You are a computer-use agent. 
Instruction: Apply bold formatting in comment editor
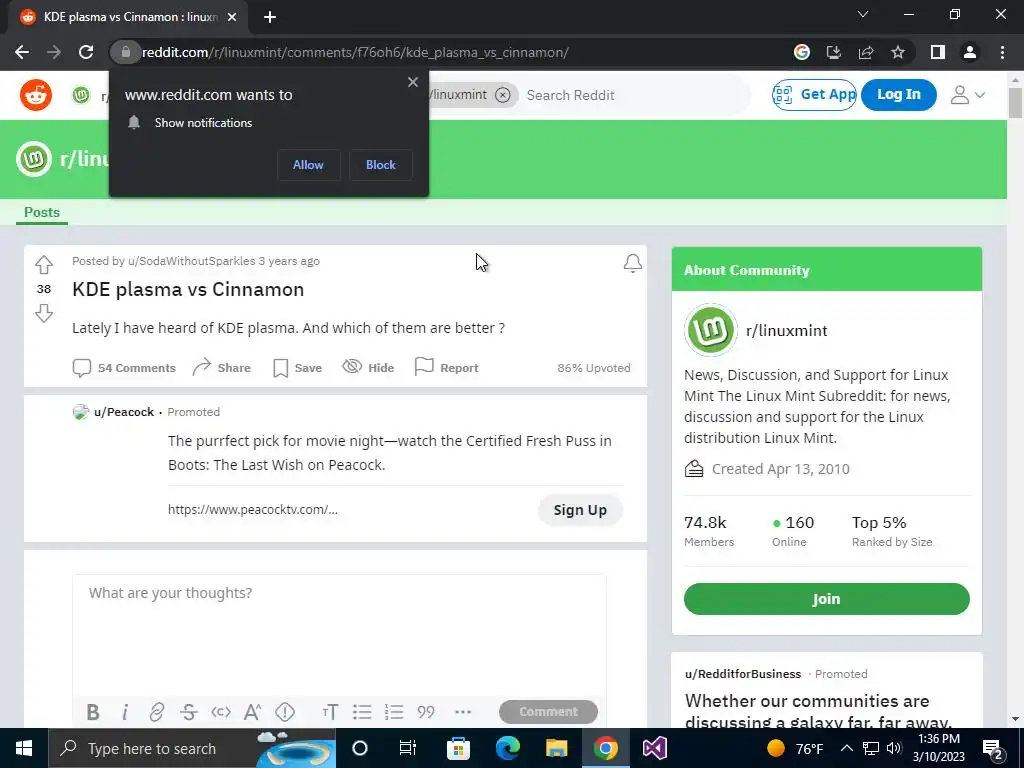pos(93,712)
